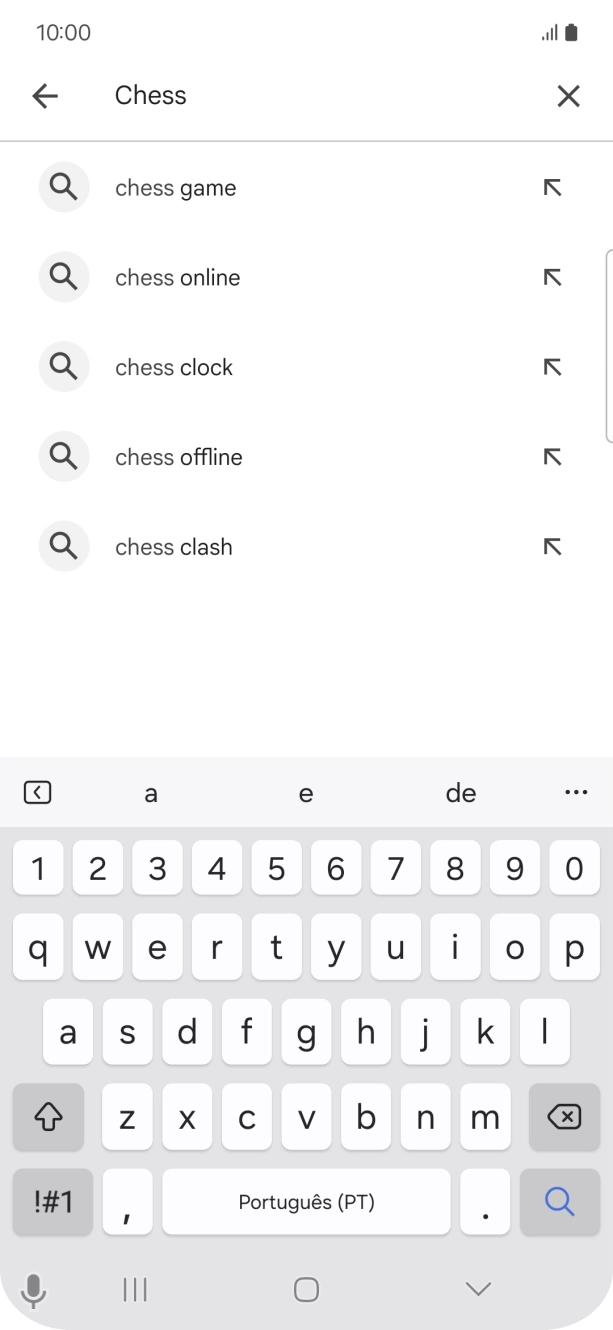Clear the search query with the X button
This screenshot has width=613, height=1330.
point(568,95)
